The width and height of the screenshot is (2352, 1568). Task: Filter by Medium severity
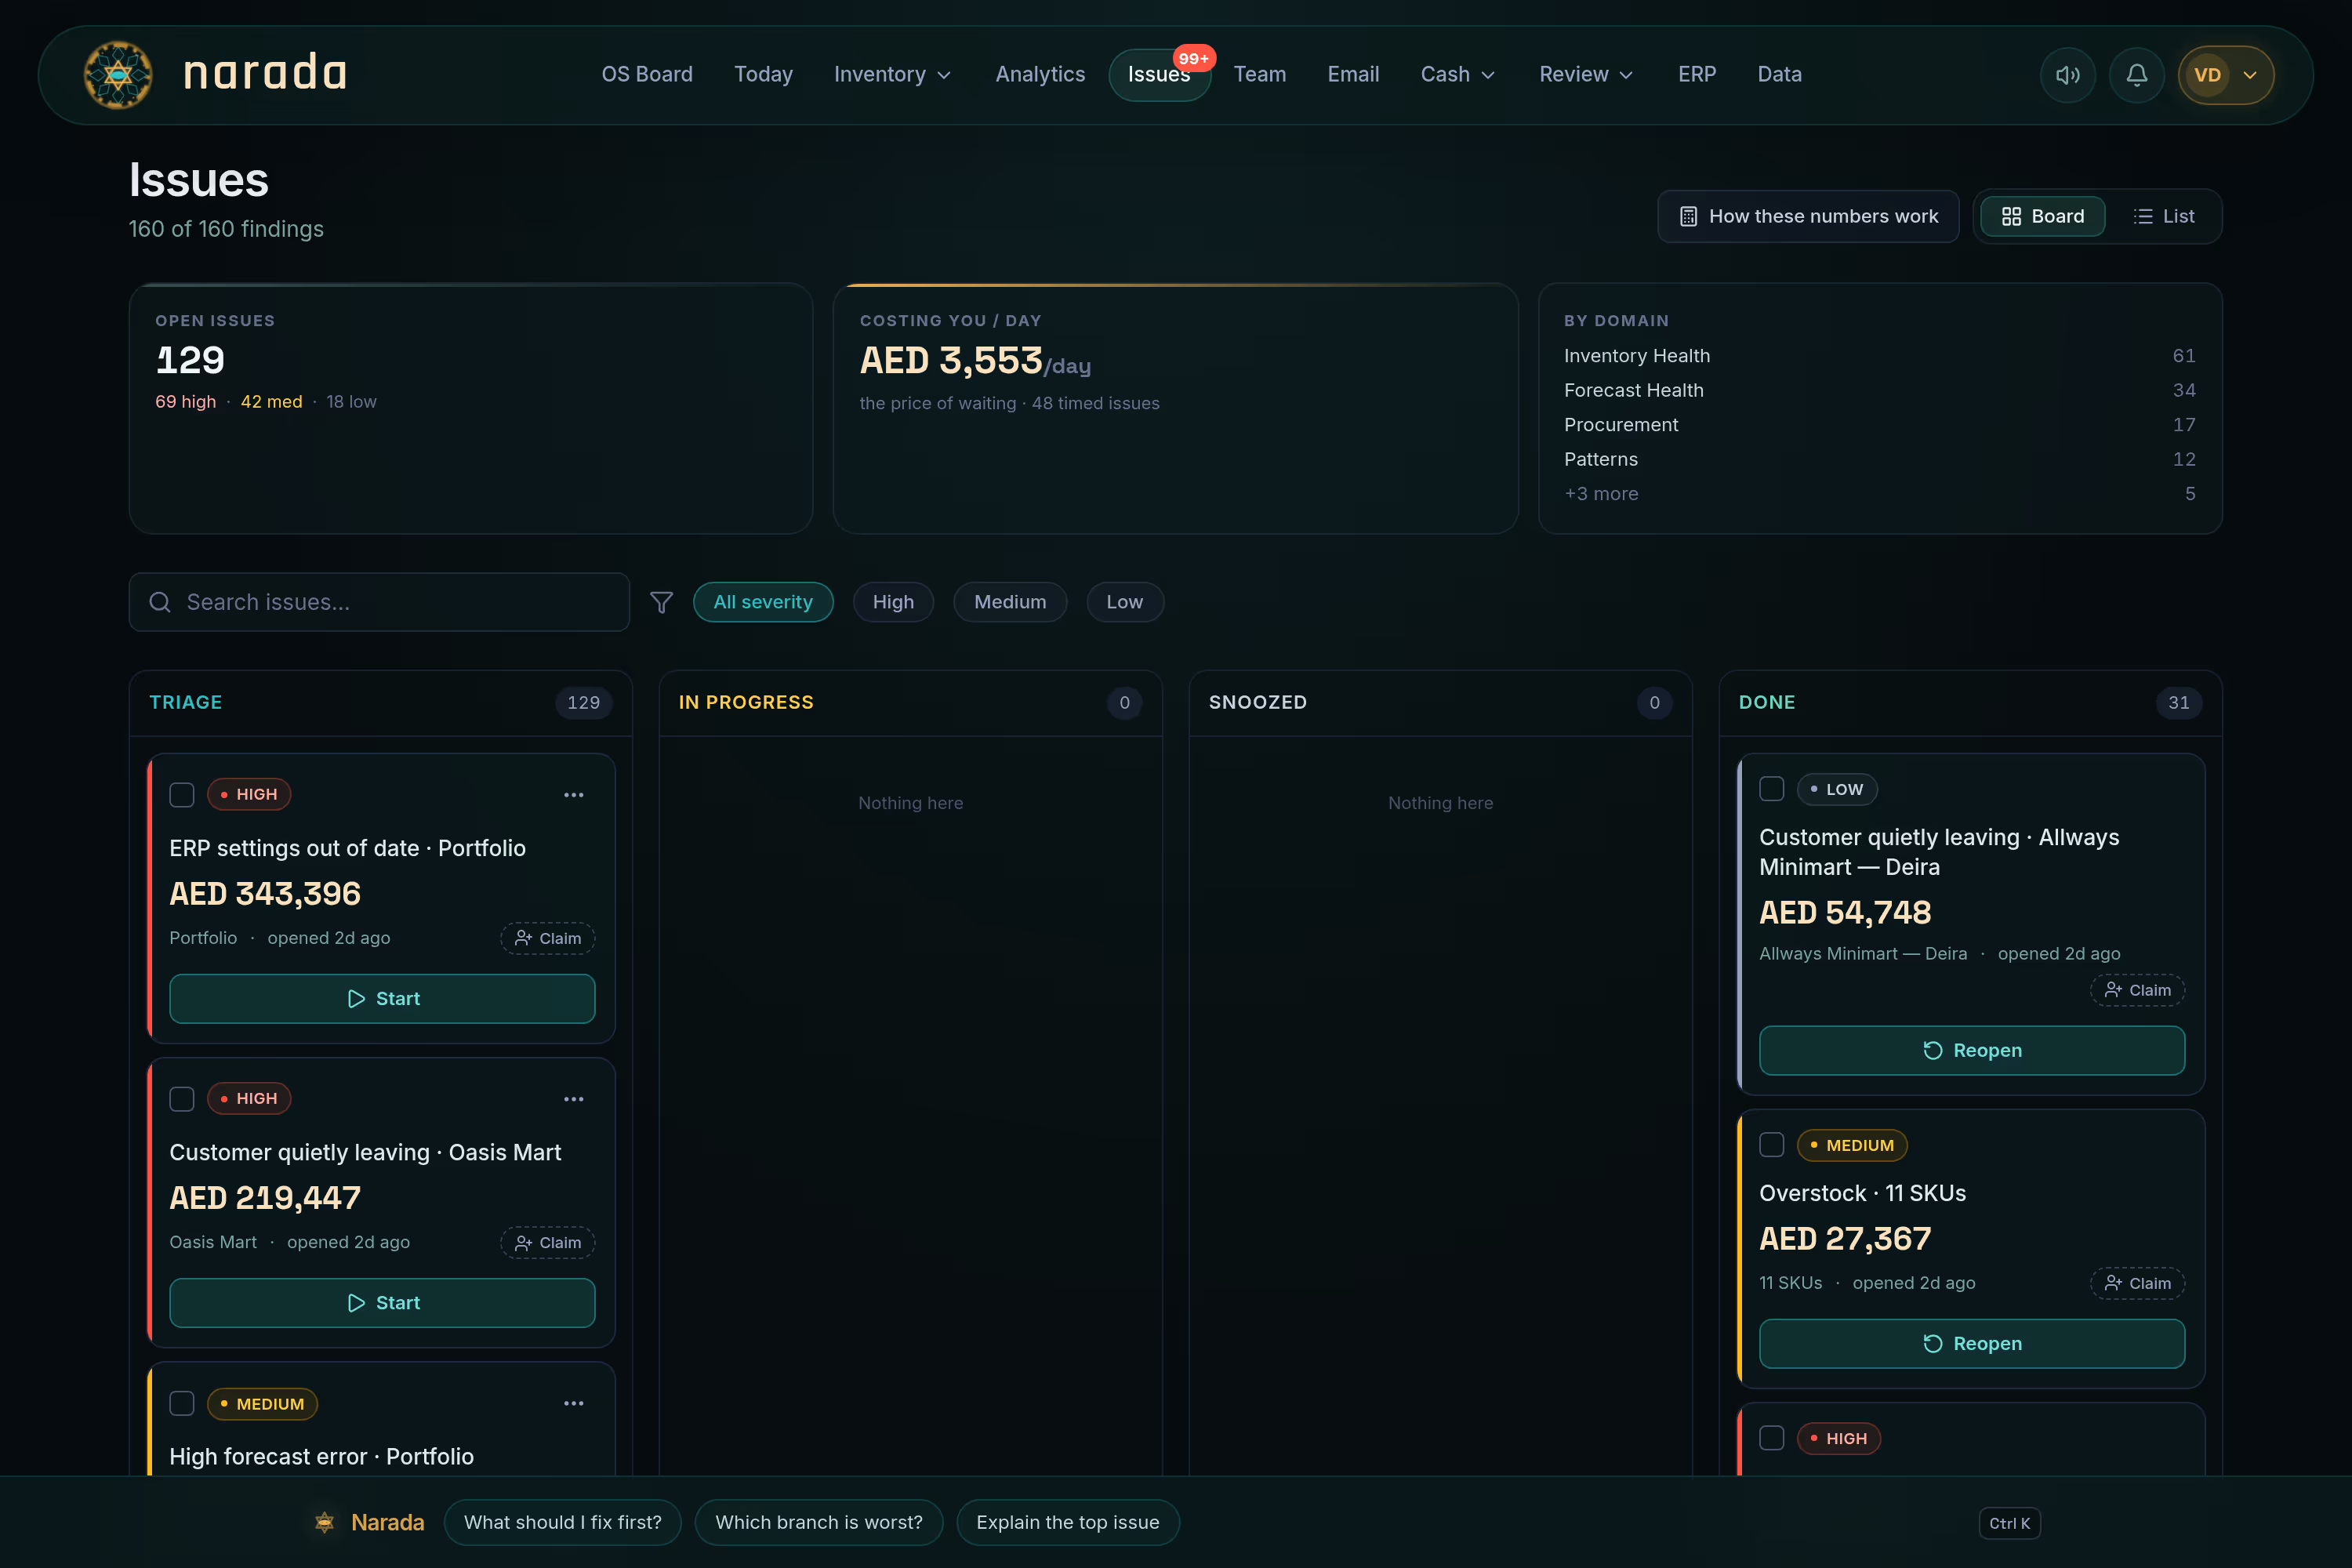[x=1010, y=602]
